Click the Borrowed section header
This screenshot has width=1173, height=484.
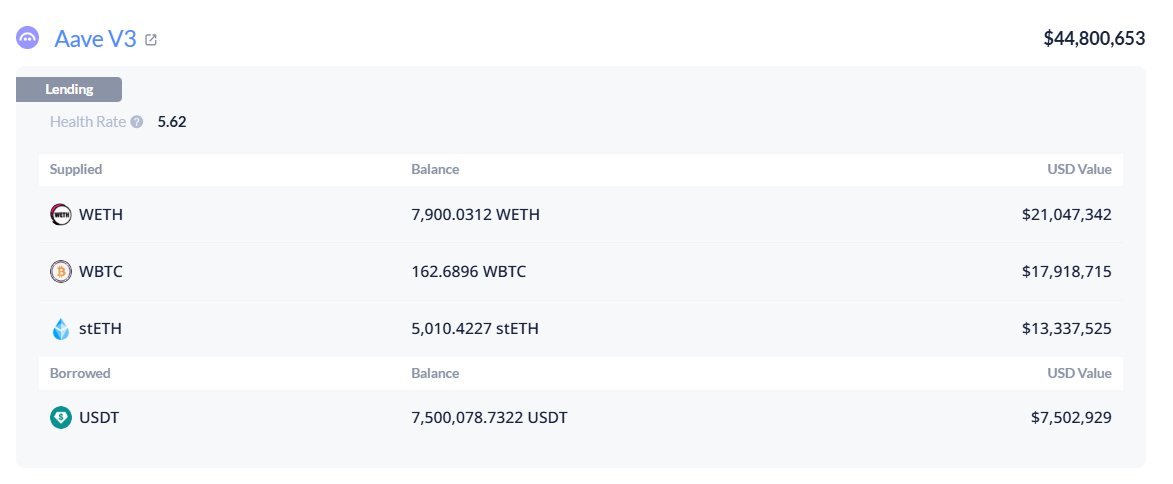coord(80,373)
